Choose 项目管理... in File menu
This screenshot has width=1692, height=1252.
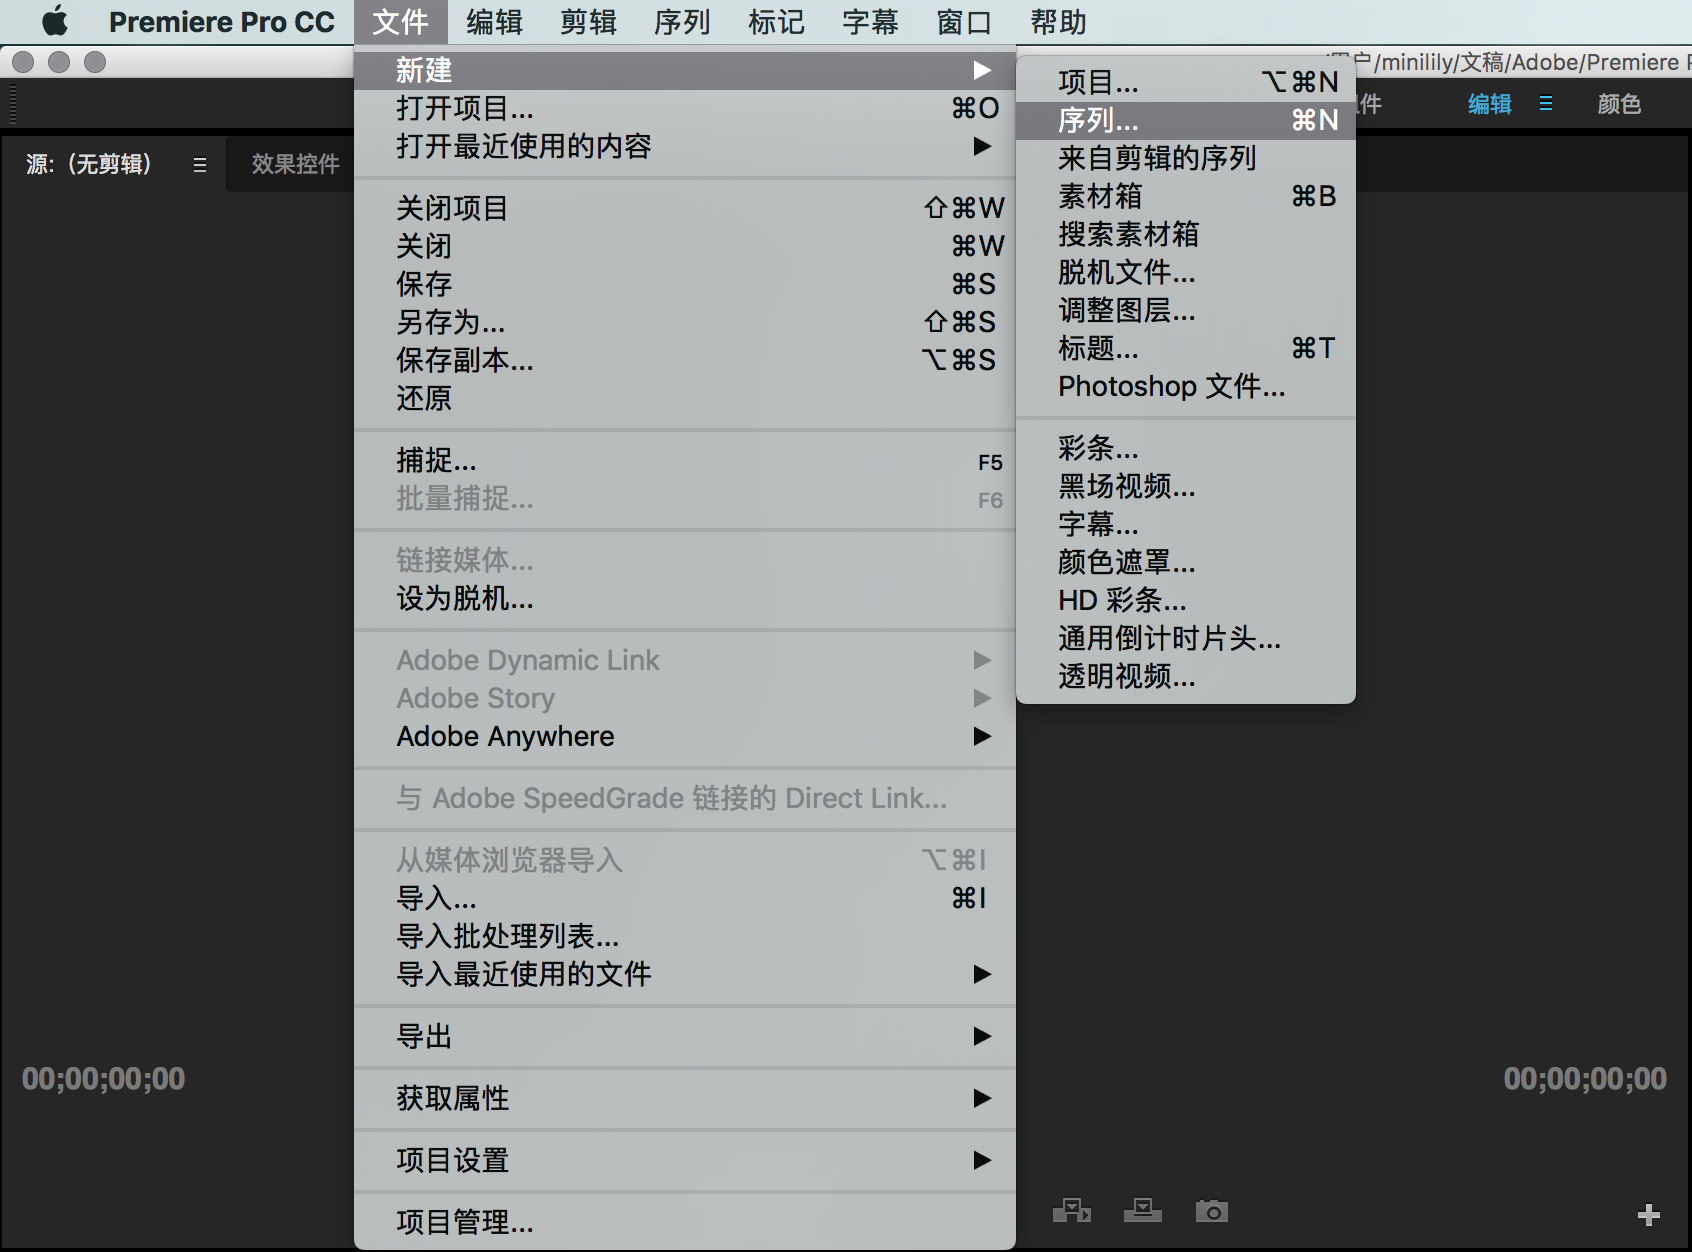click(685, 1222)
